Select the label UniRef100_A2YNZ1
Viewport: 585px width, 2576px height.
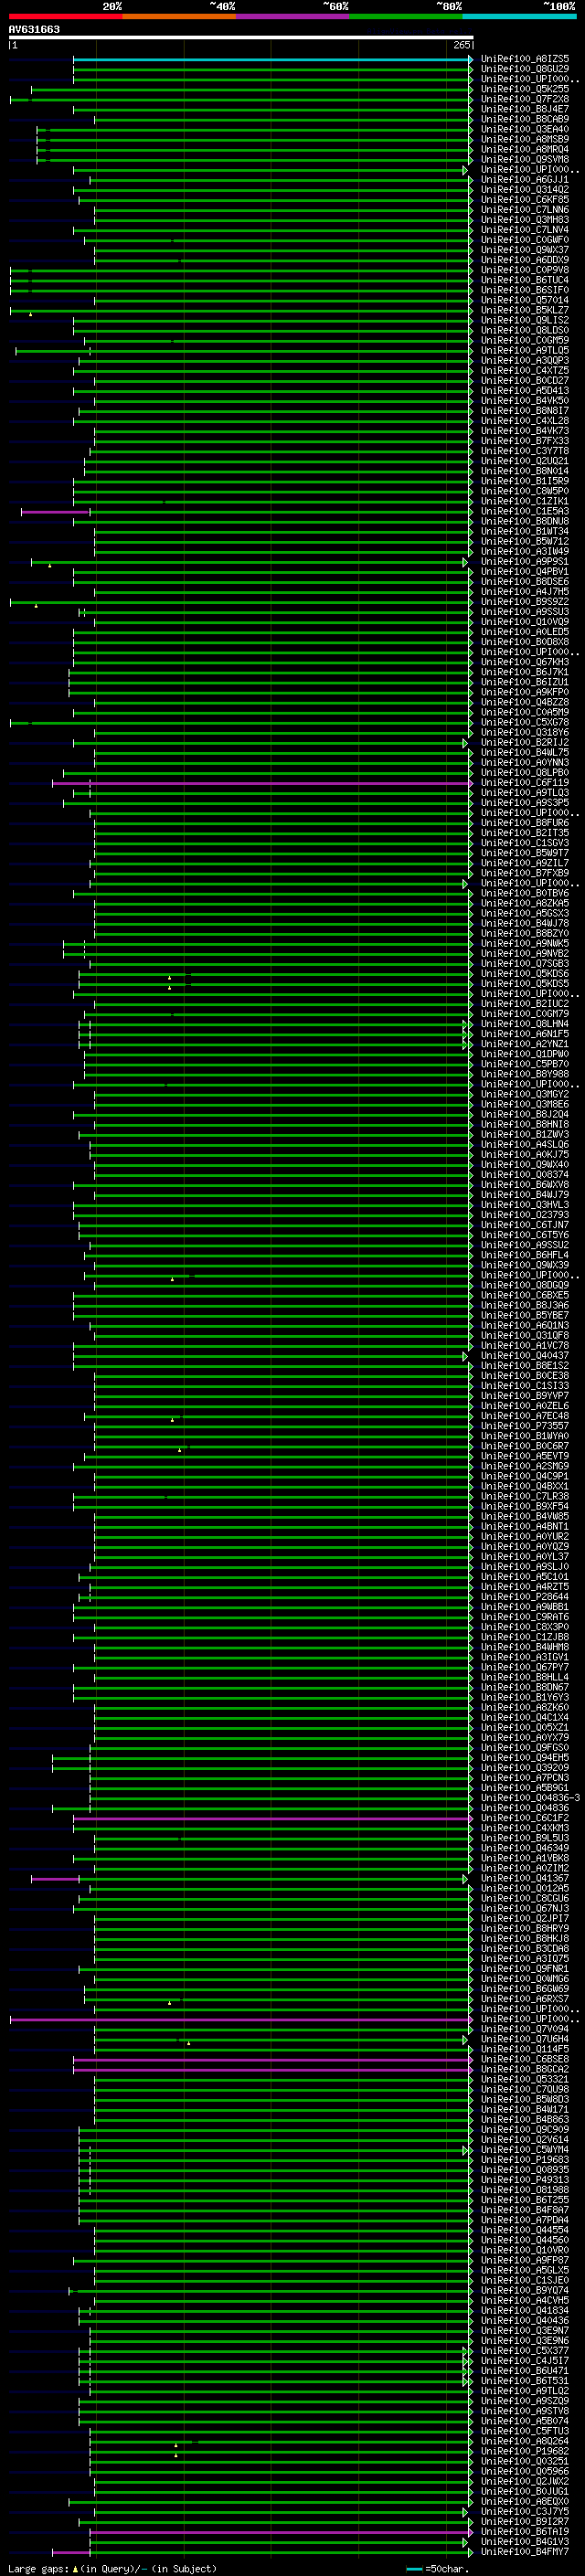click(x=525, y=1044)
